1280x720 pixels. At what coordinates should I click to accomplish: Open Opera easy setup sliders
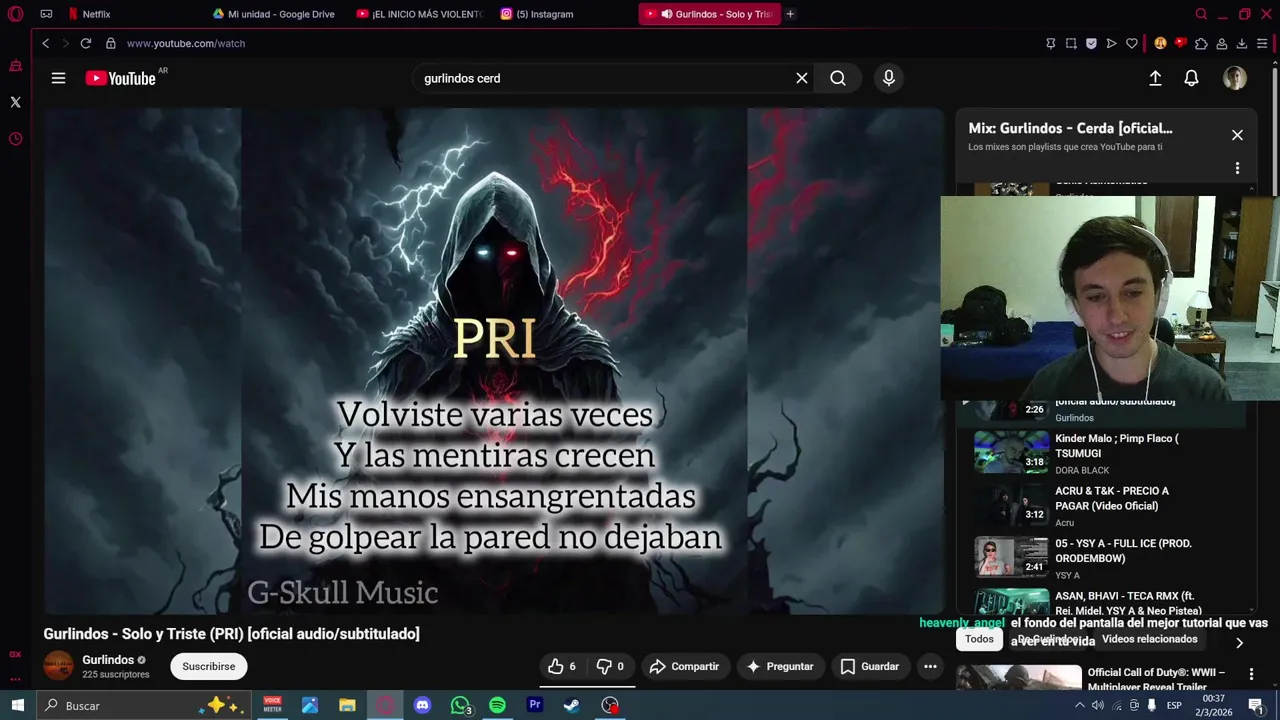[x=1262, y=43]
